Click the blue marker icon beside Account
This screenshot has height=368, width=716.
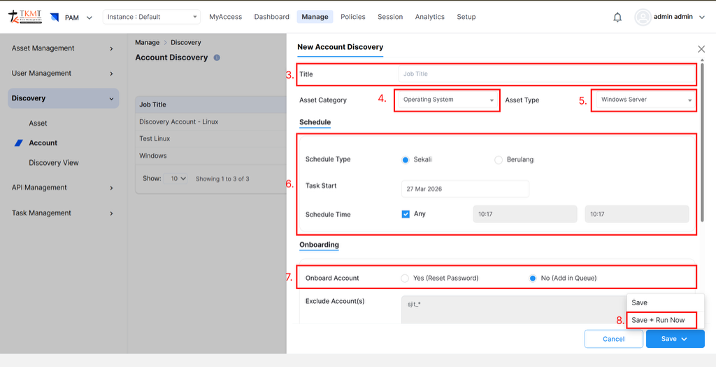click(19, 143)
